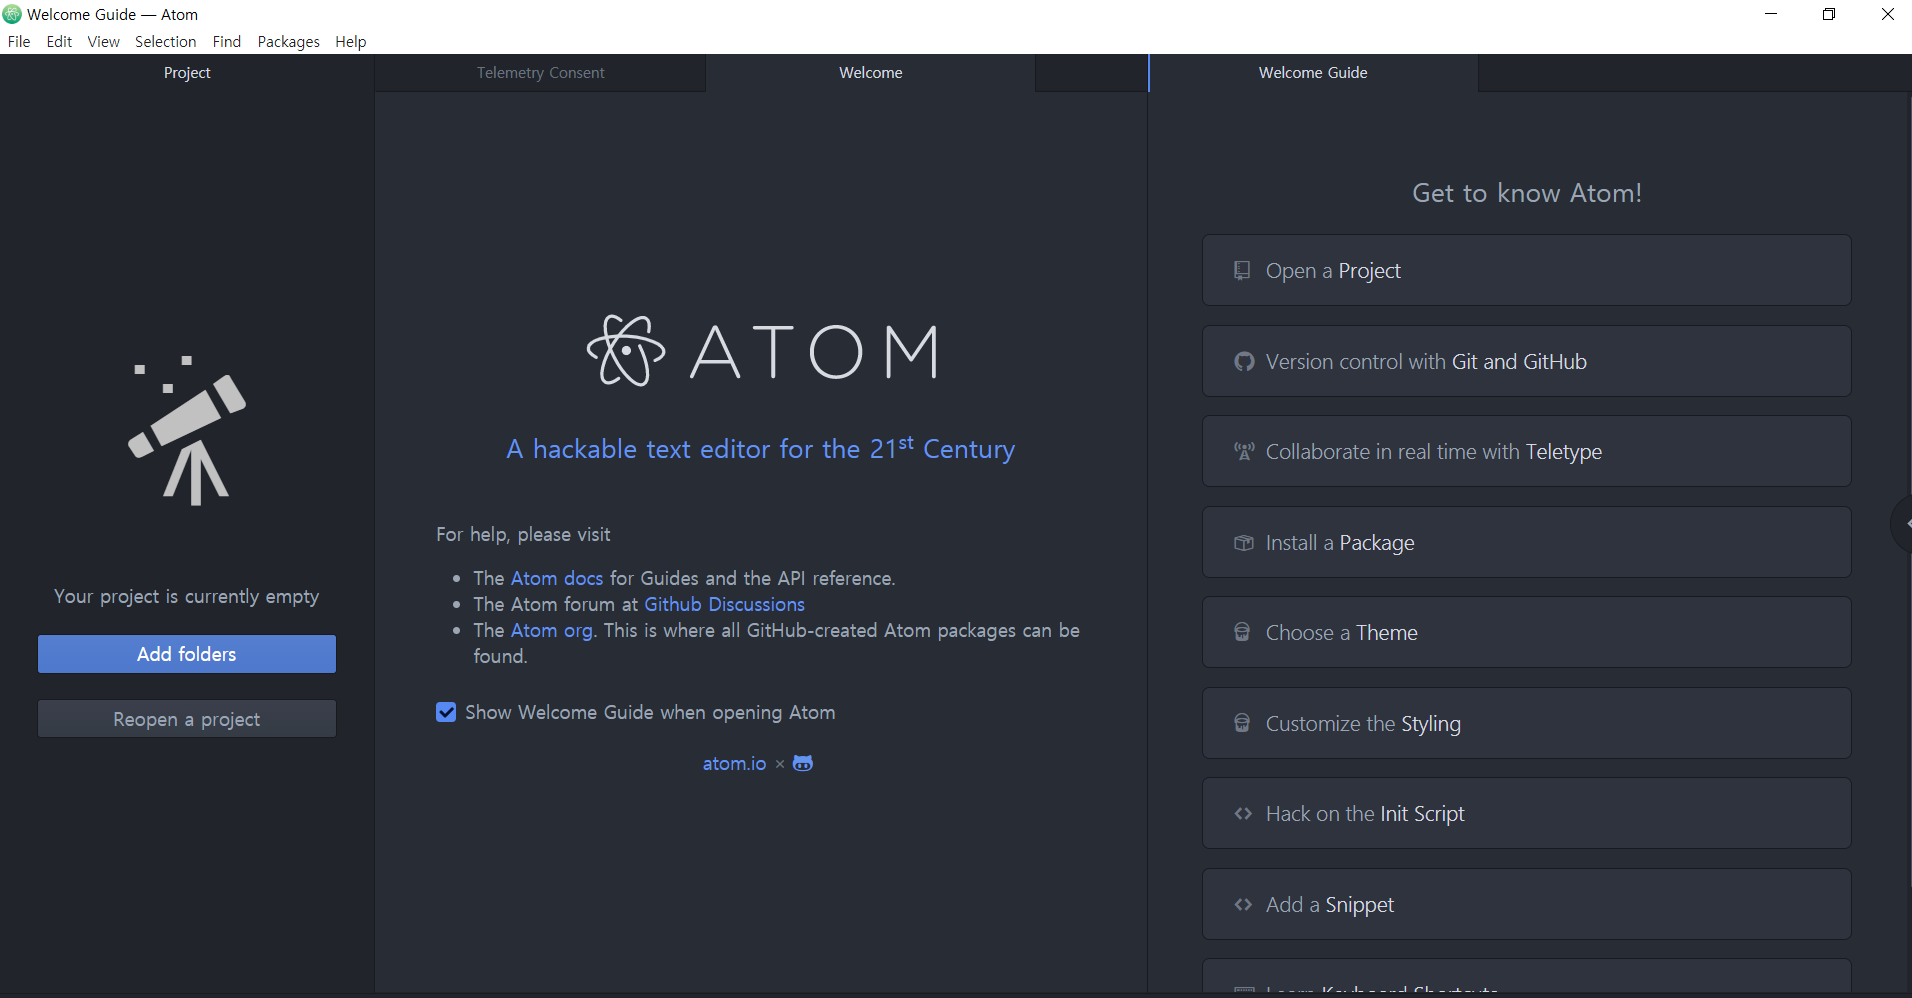The width and height of the screenshot is (1912, 998).
Task: Open the Atom org link
Action: click(552, 630)
